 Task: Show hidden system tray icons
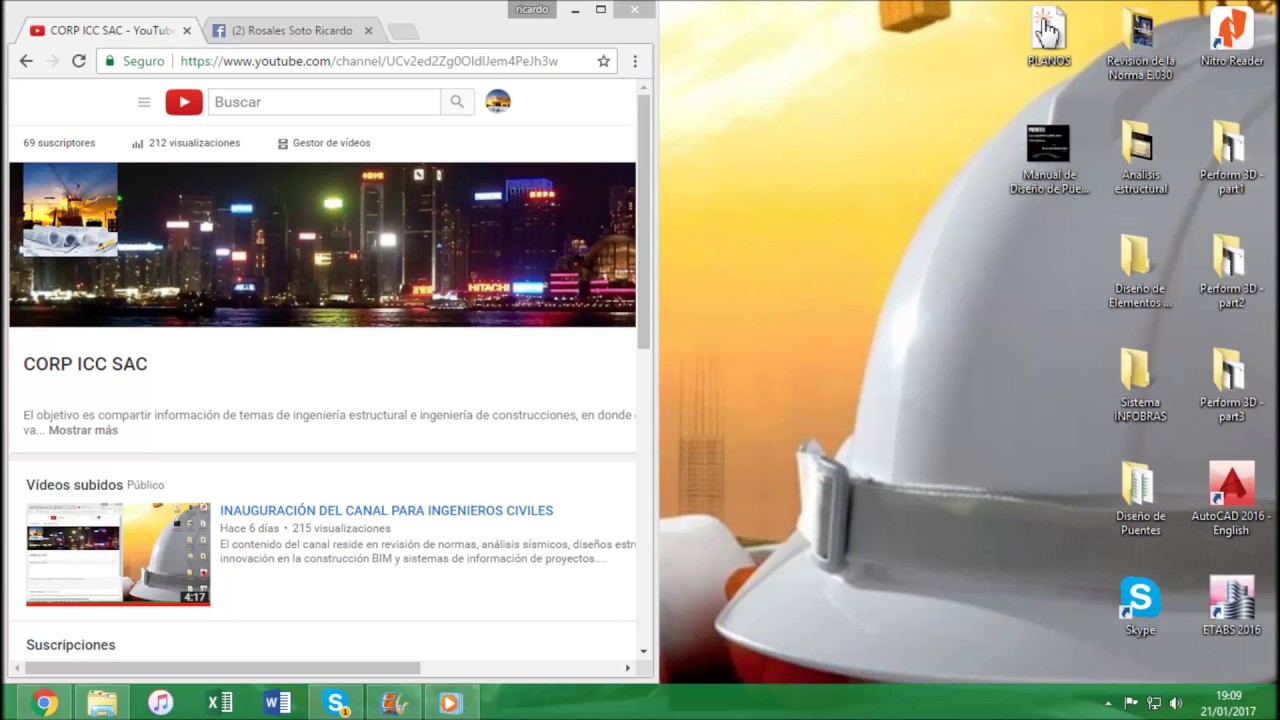pos(1107,704)
